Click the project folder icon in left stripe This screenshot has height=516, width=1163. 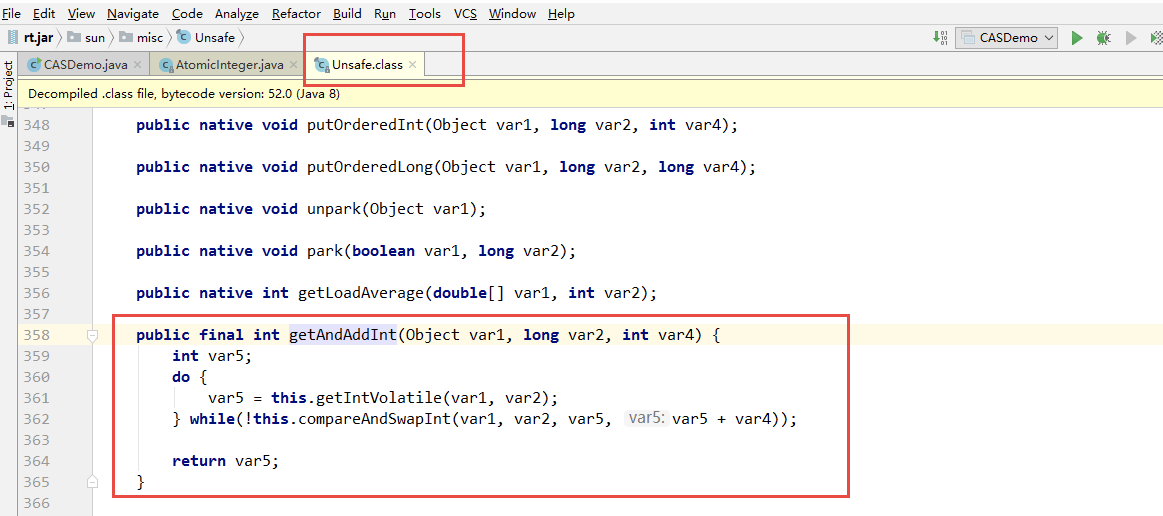click(10, 121)
